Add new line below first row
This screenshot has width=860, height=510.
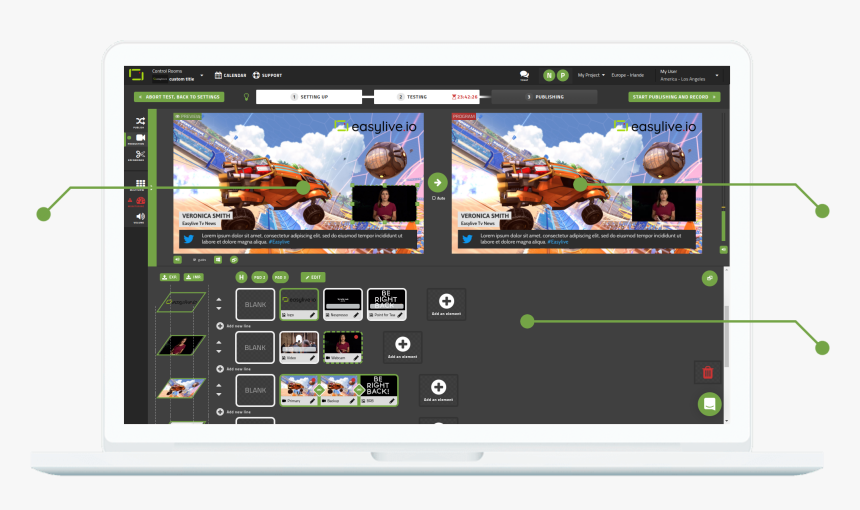click(233, 326)
